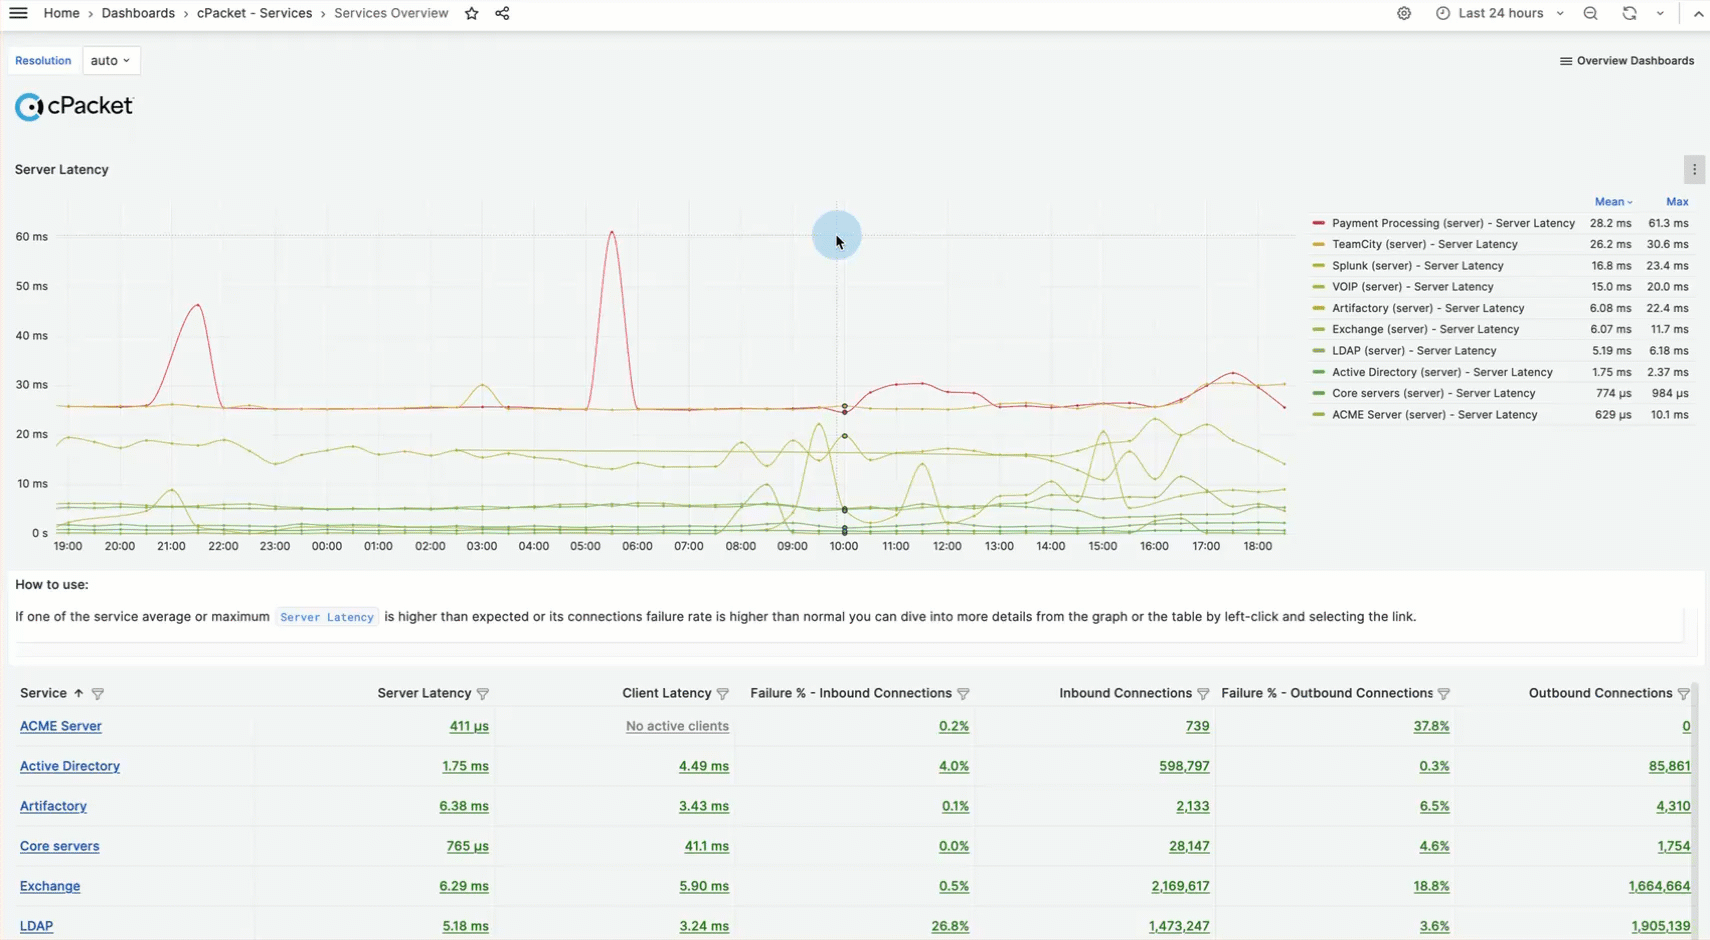Toggle TeamCity series in legend
1710x940 pixels.
coord(1424,244)
